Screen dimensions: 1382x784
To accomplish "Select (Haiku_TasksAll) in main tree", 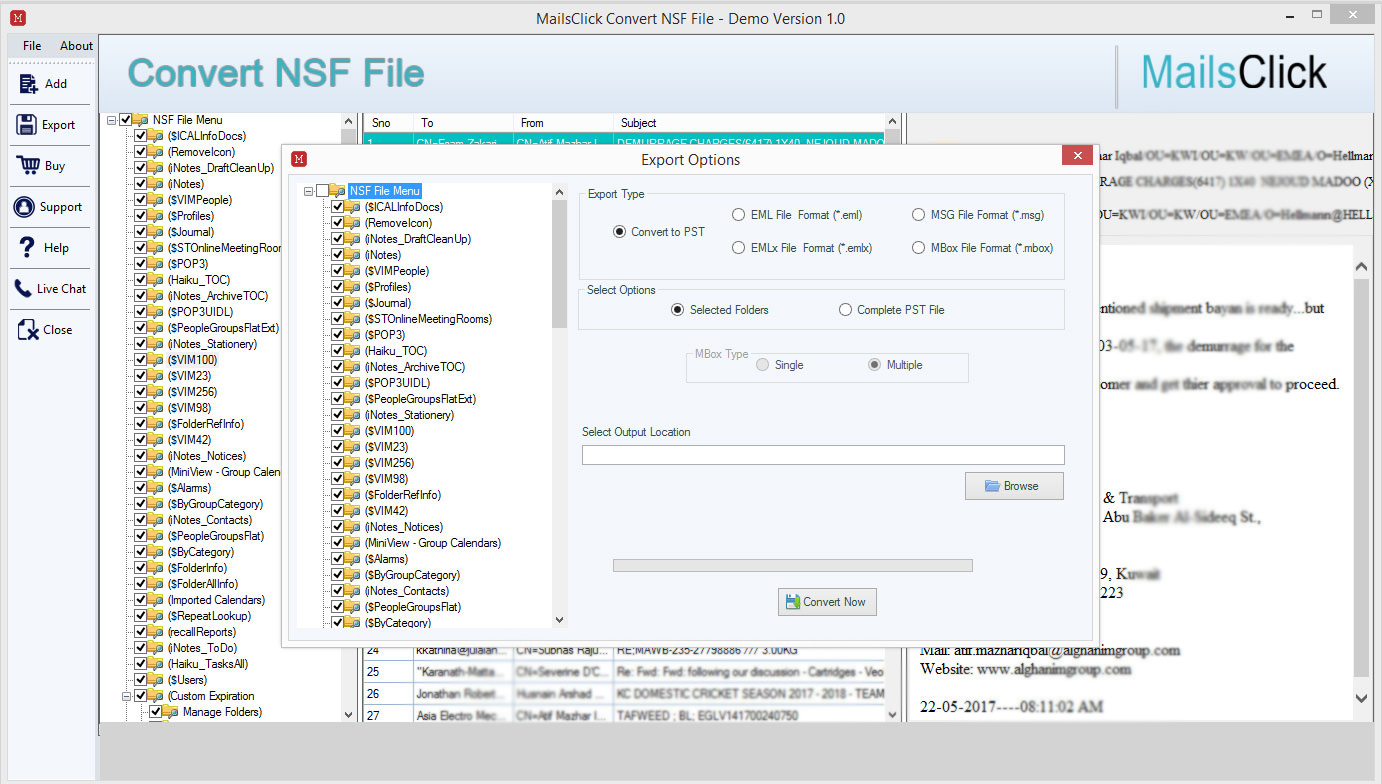I will click(x=208, y=664).
